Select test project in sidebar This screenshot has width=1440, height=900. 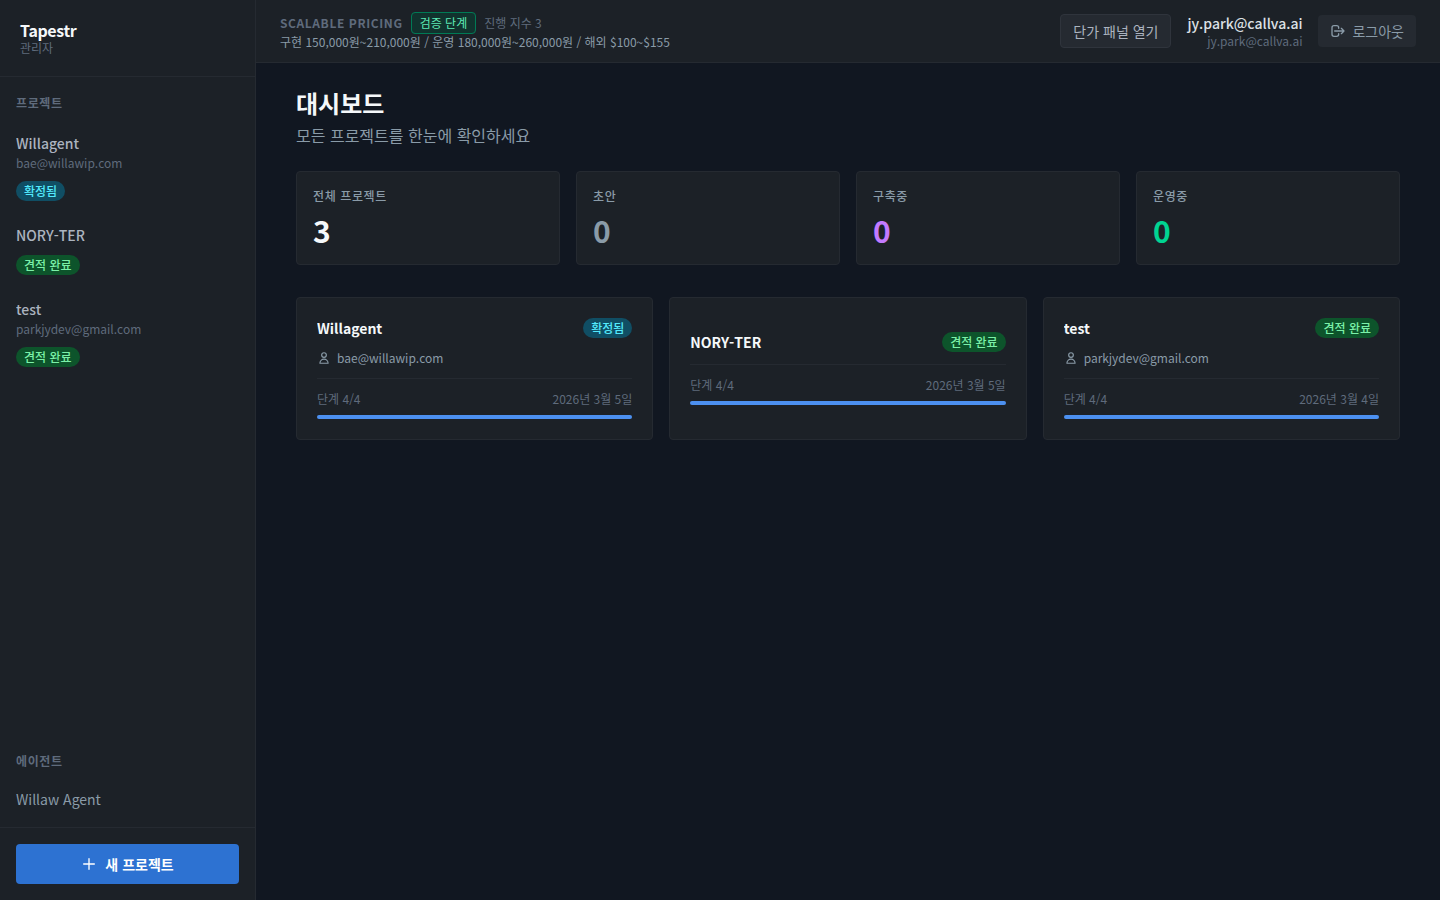coord(29,310)
